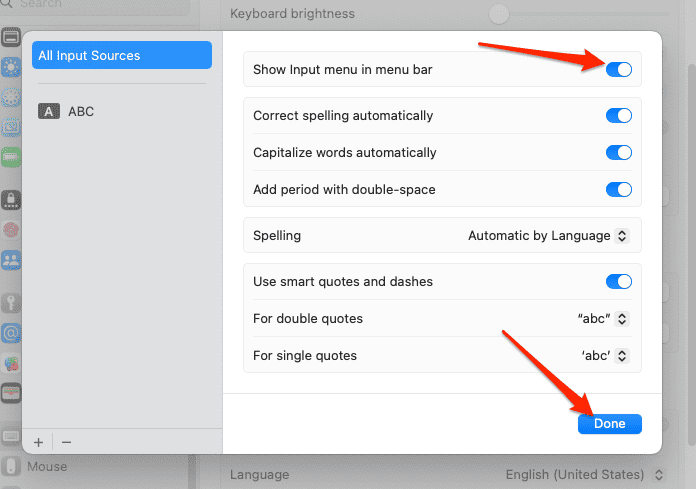Open the Spelling Automatic by Language dropdown
The image size is (696, 489).
tap(549, 236)
